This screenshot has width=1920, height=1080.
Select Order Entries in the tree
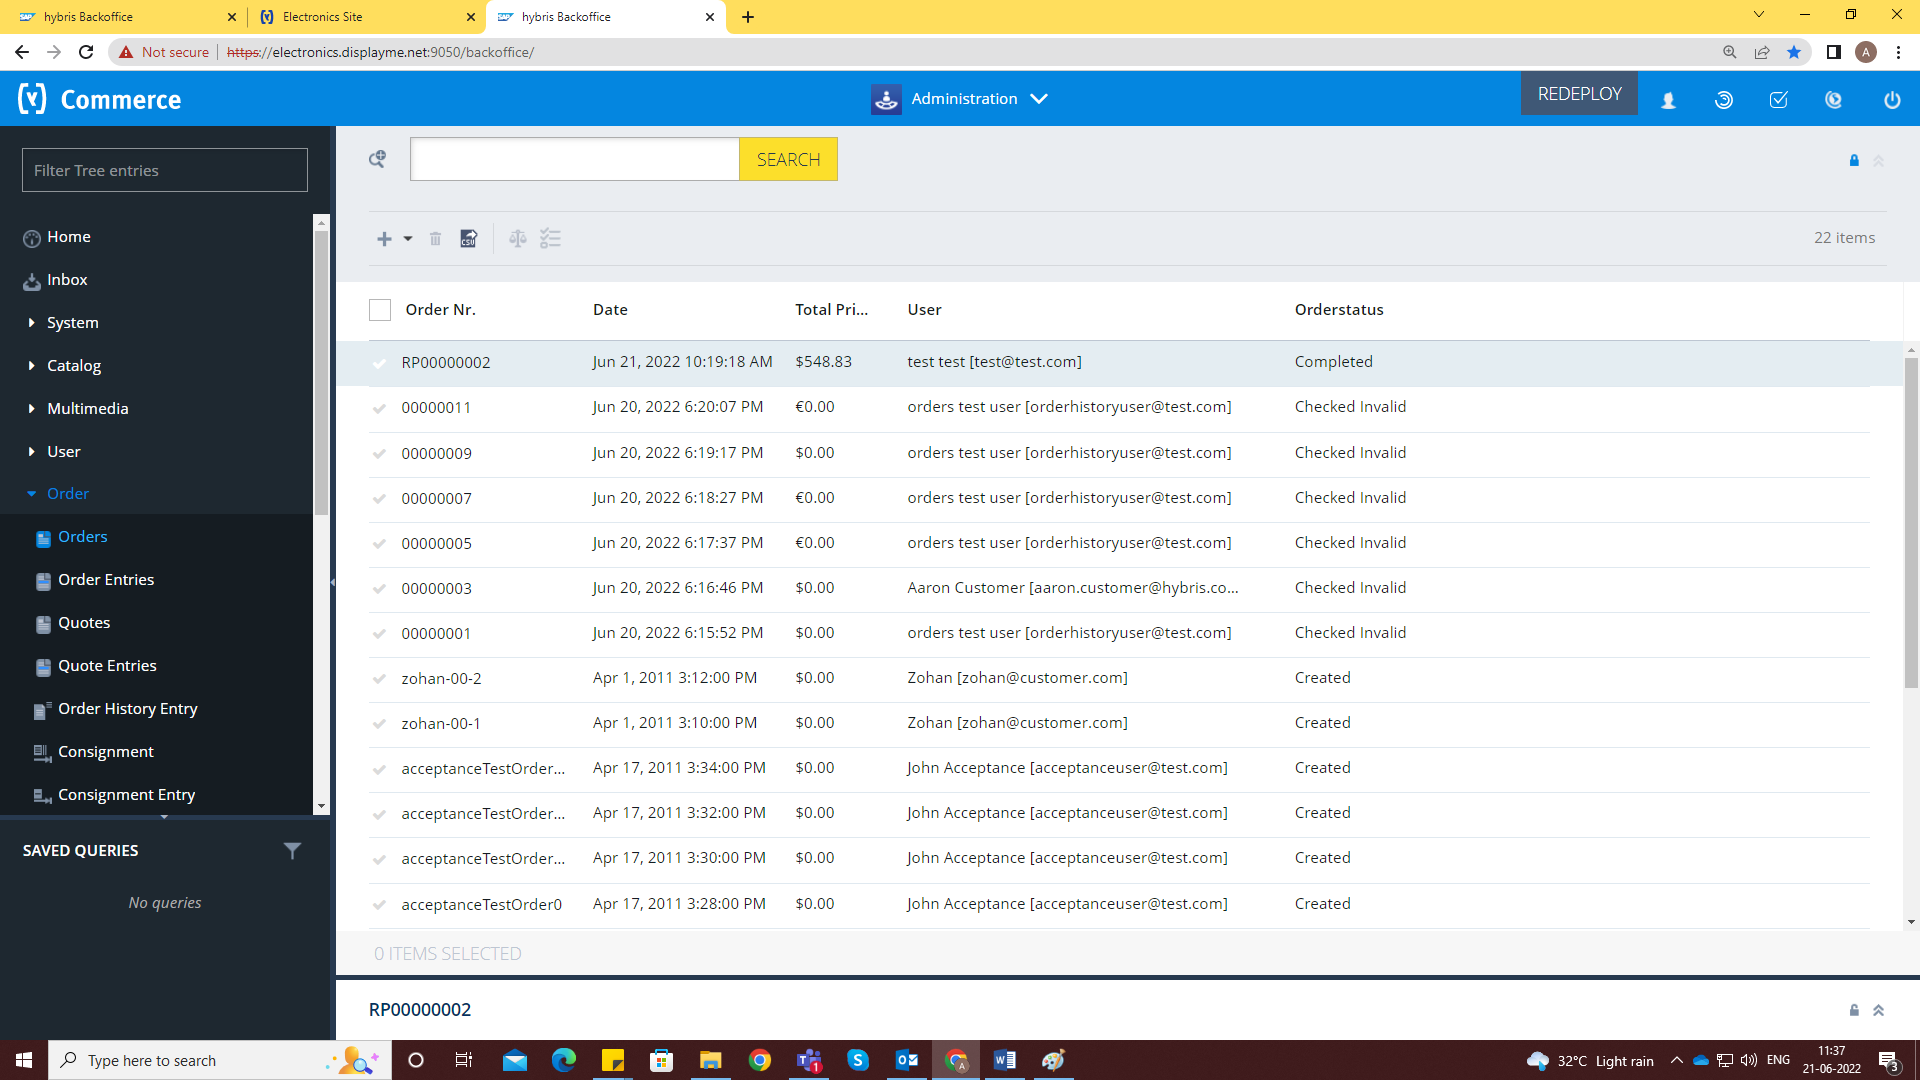[106, 580]
